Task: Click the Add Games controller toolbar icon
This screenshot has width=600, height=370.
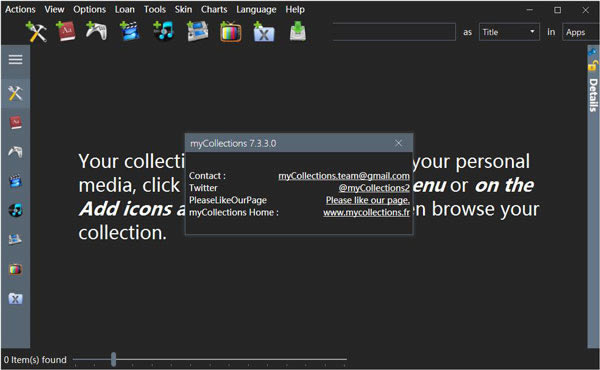Action: tap(96, 31)
